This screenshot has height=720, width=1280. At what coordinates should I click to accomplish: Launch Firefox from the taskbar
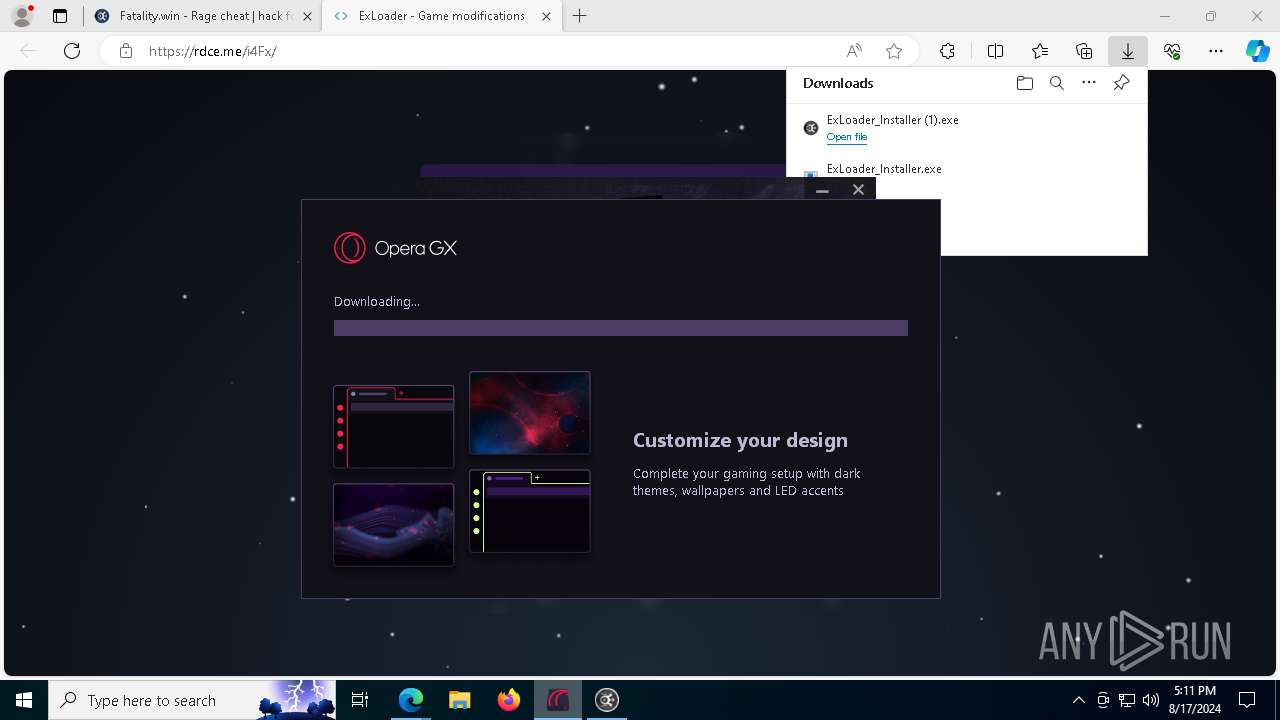click(508, 700)
